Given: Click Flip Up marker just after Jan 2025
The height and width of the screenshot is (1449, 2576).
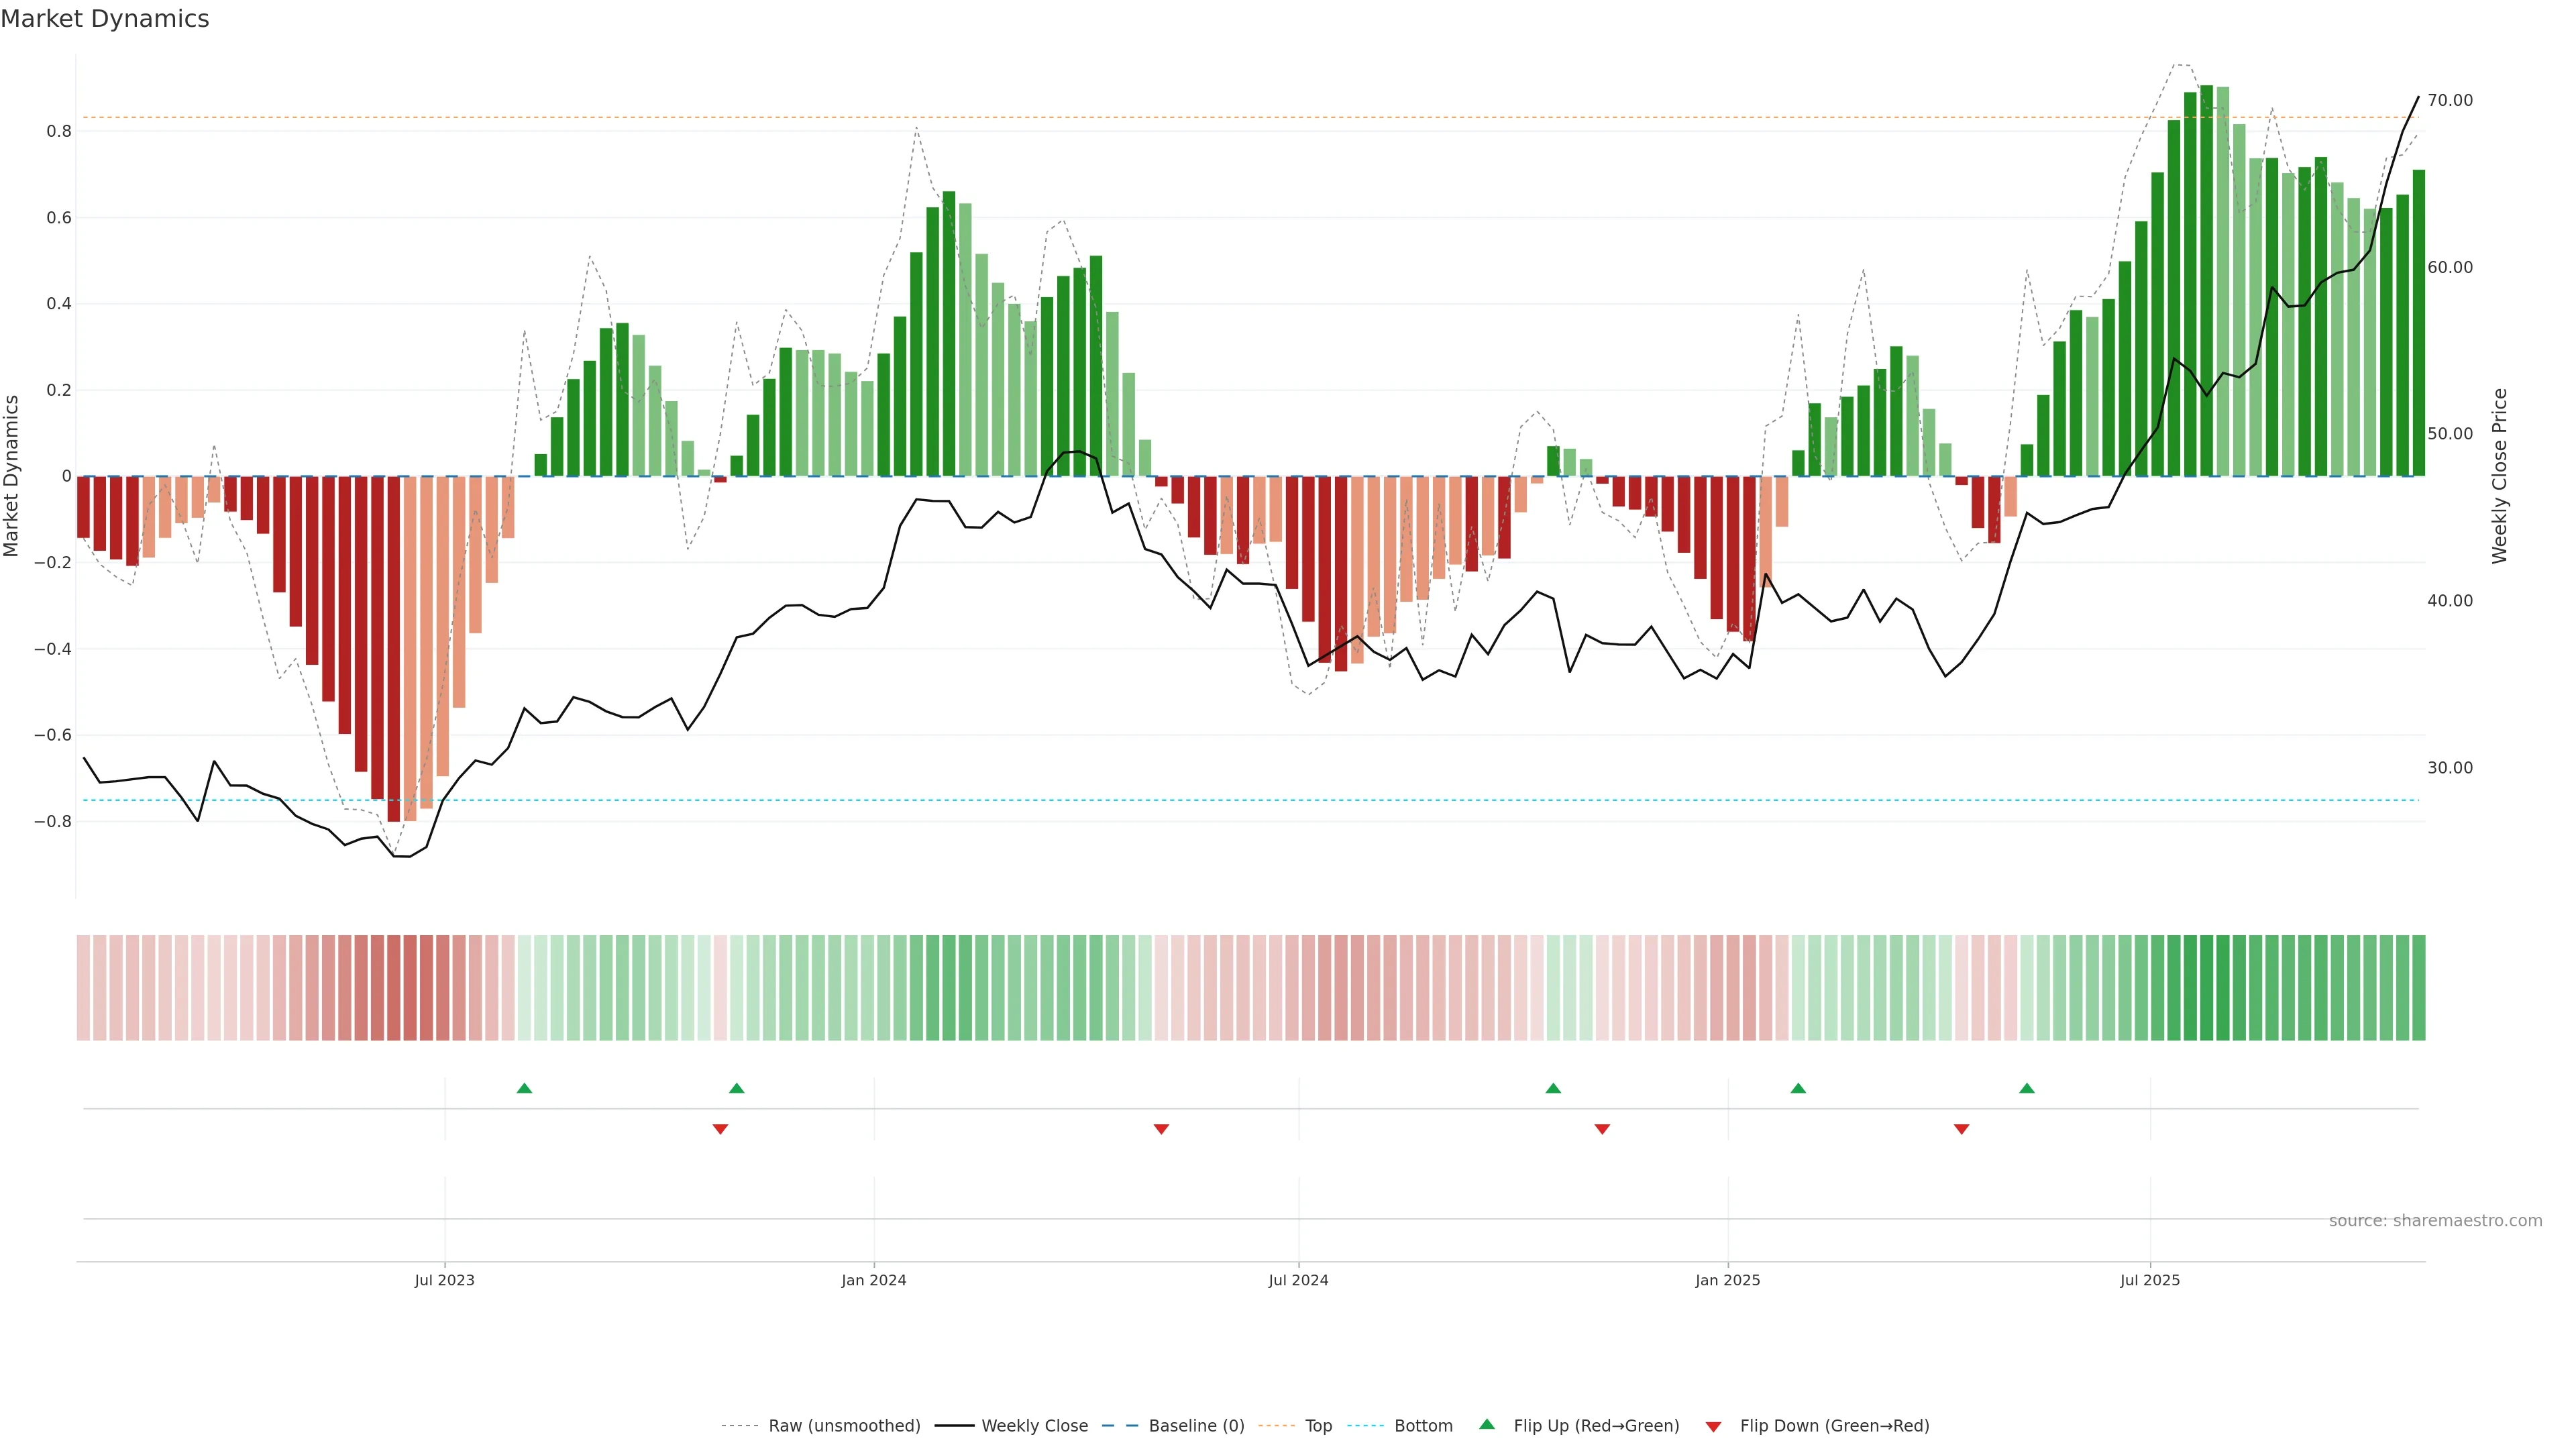Looking at the screenshot, I should 1798,1088.
